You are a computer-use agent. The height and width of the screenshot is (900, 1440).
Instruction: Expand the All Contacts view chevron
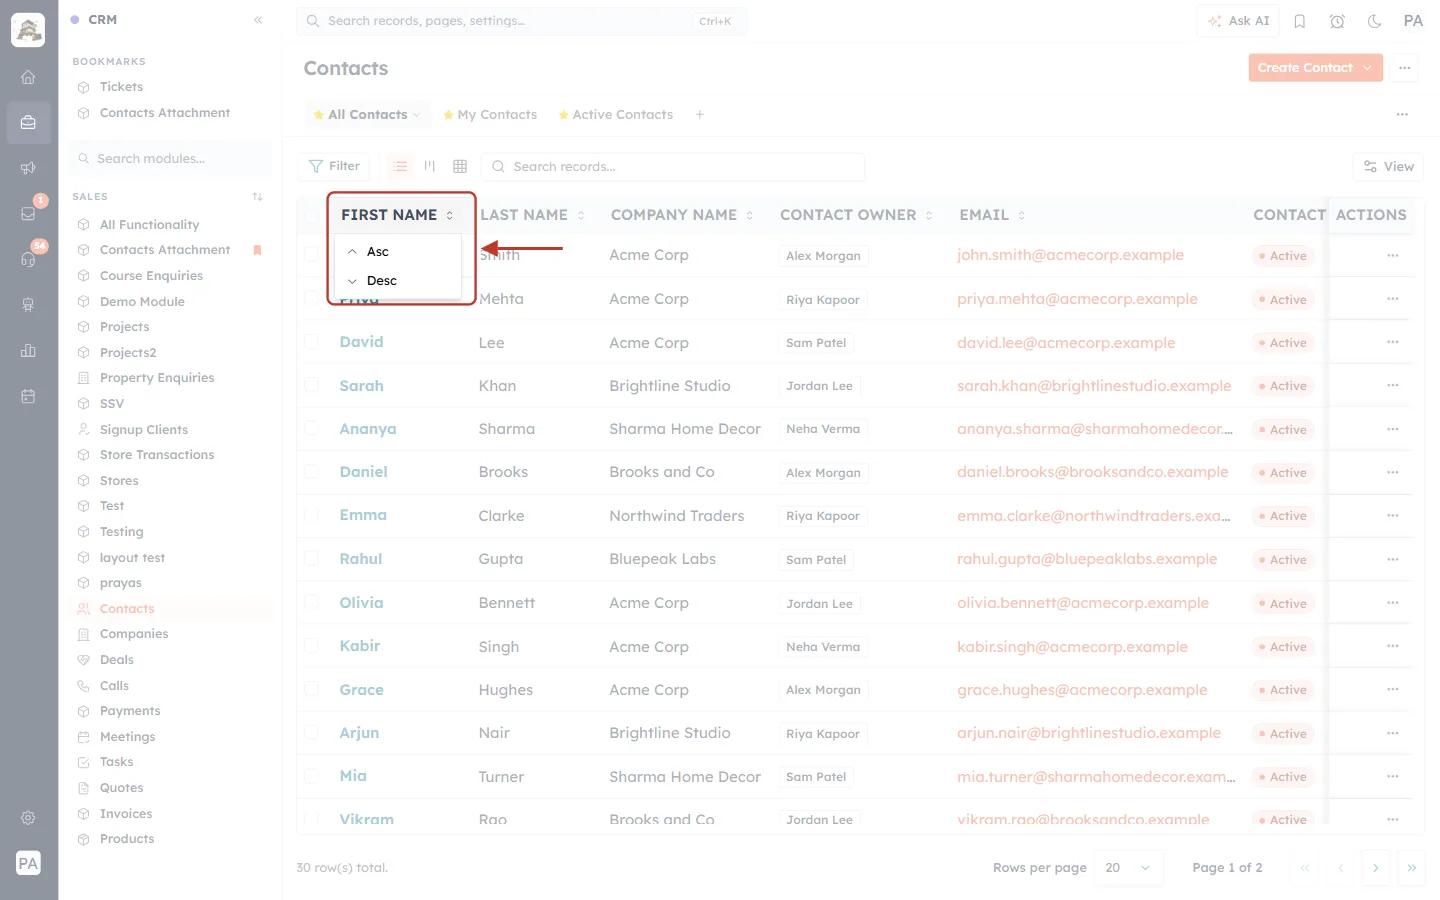pos(417,115)
